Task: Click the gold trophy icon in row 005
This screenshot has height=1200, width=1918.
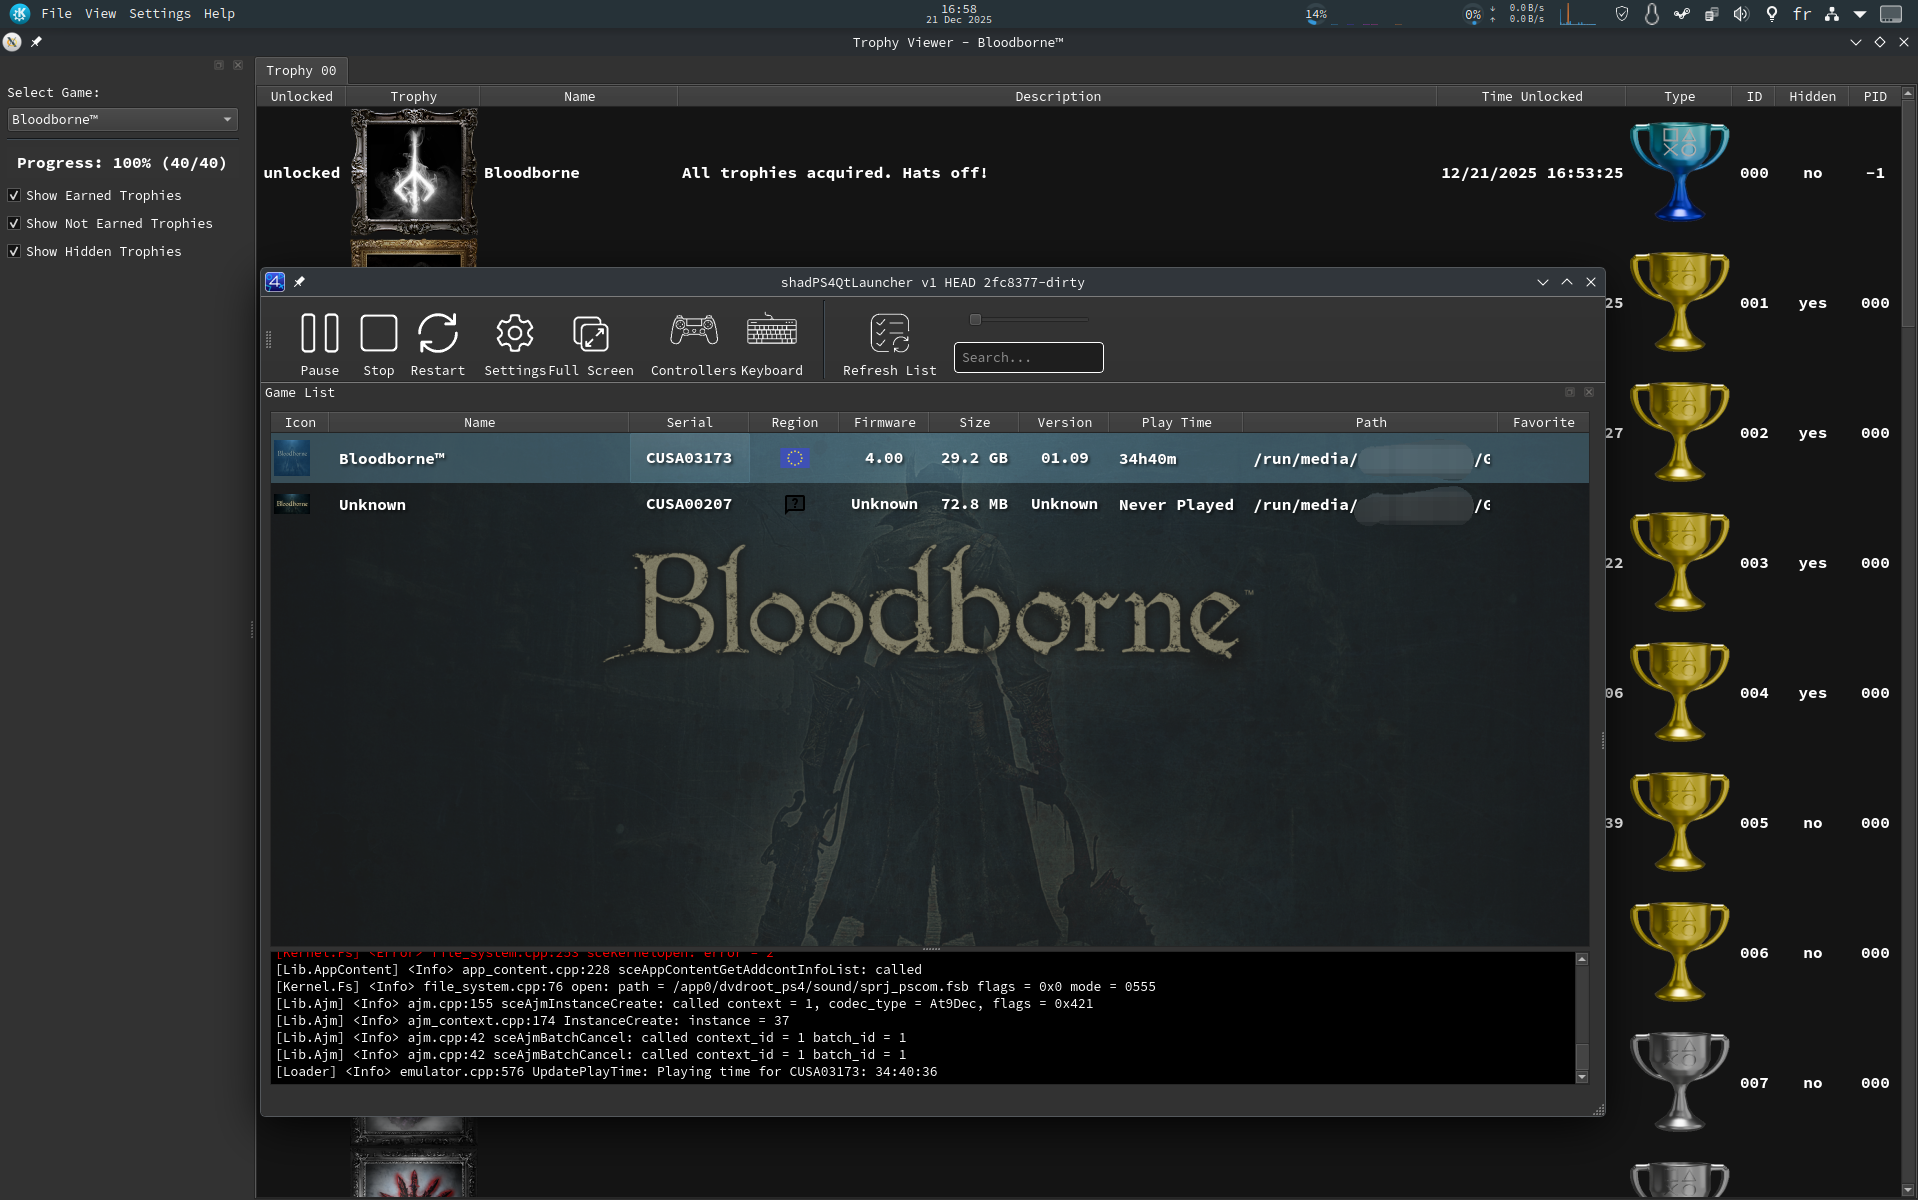Action: tap(1679, 822)
